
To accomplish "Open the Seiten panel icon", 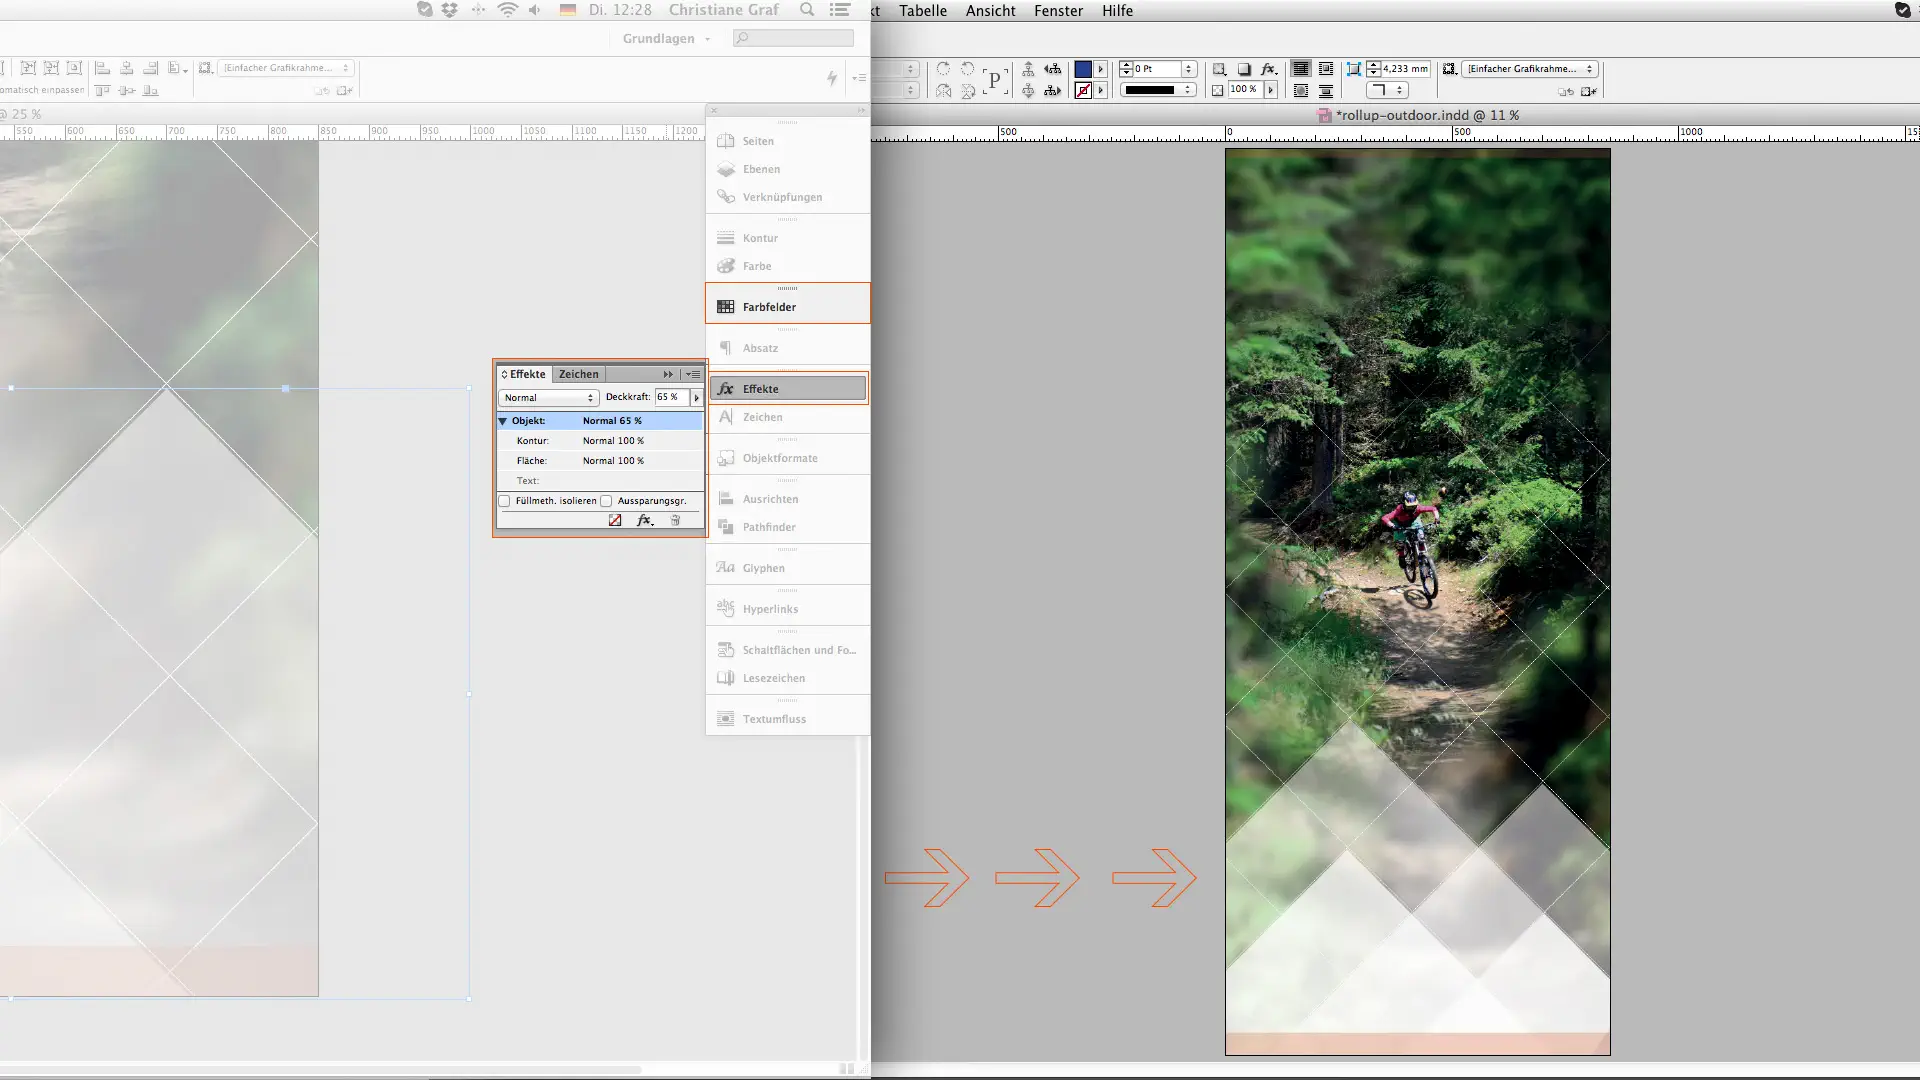I will pyautogui.click(x=727, y=141).
